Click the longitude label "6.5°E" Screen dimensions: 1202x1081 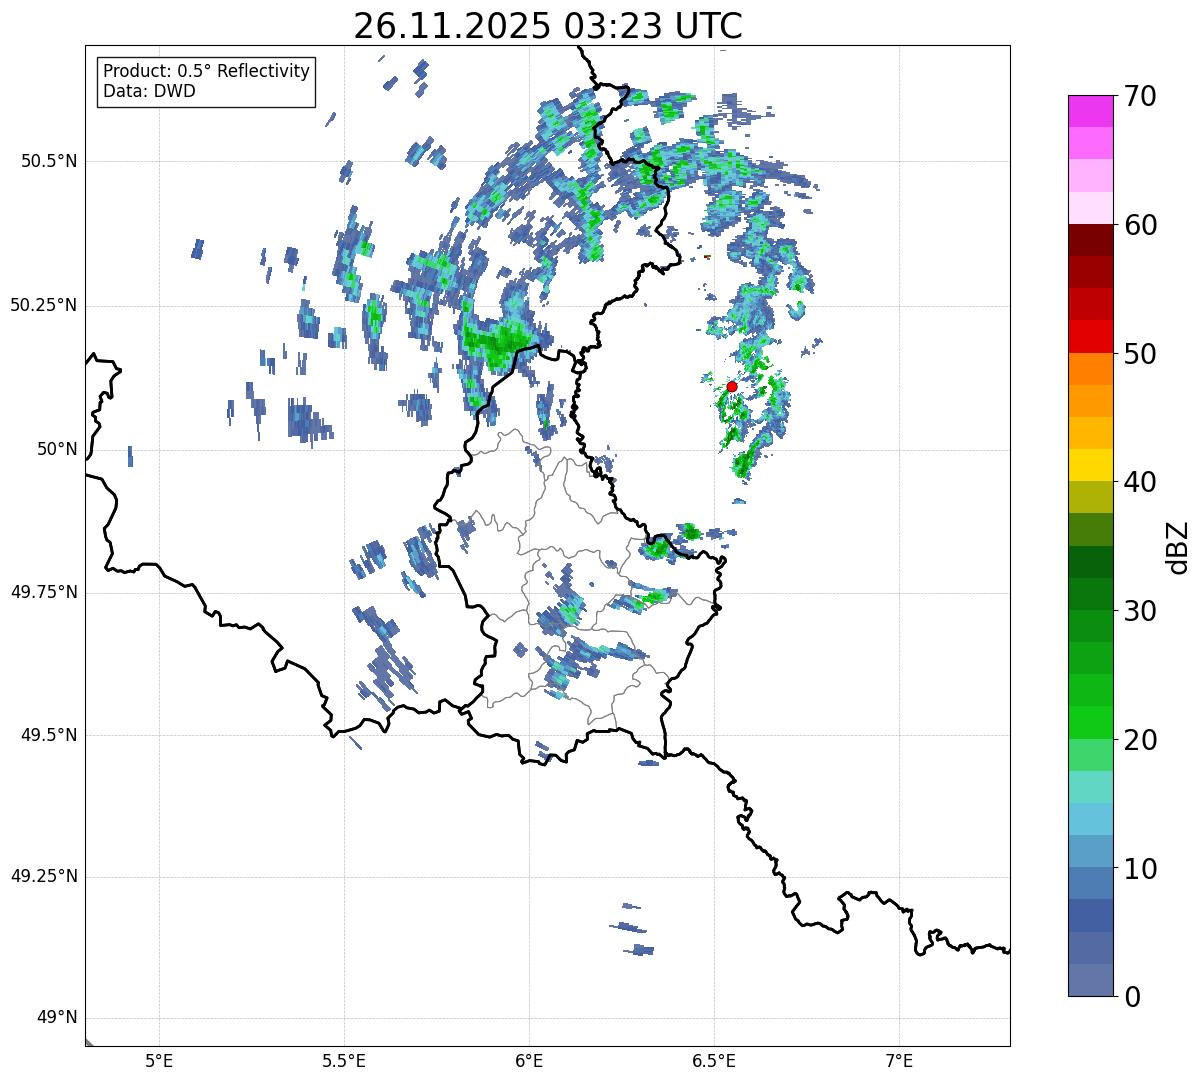coord(715,1060)
